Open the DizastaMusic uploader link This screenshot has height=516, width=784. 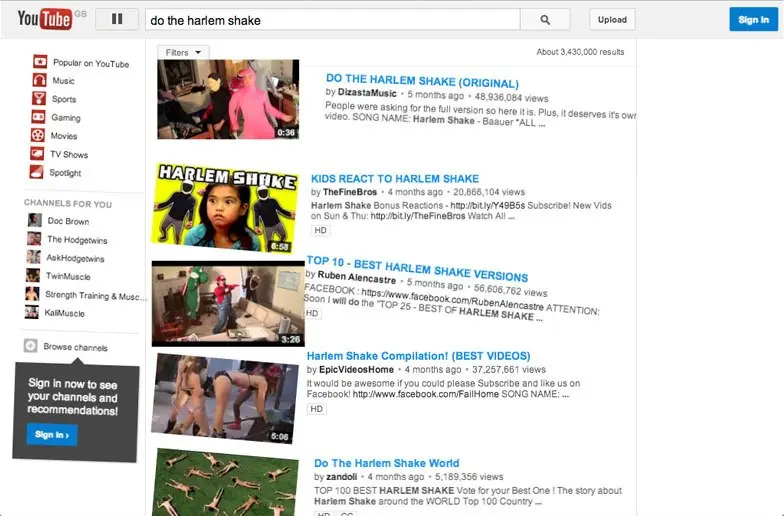pyautogui.click(x=367, y=92)
